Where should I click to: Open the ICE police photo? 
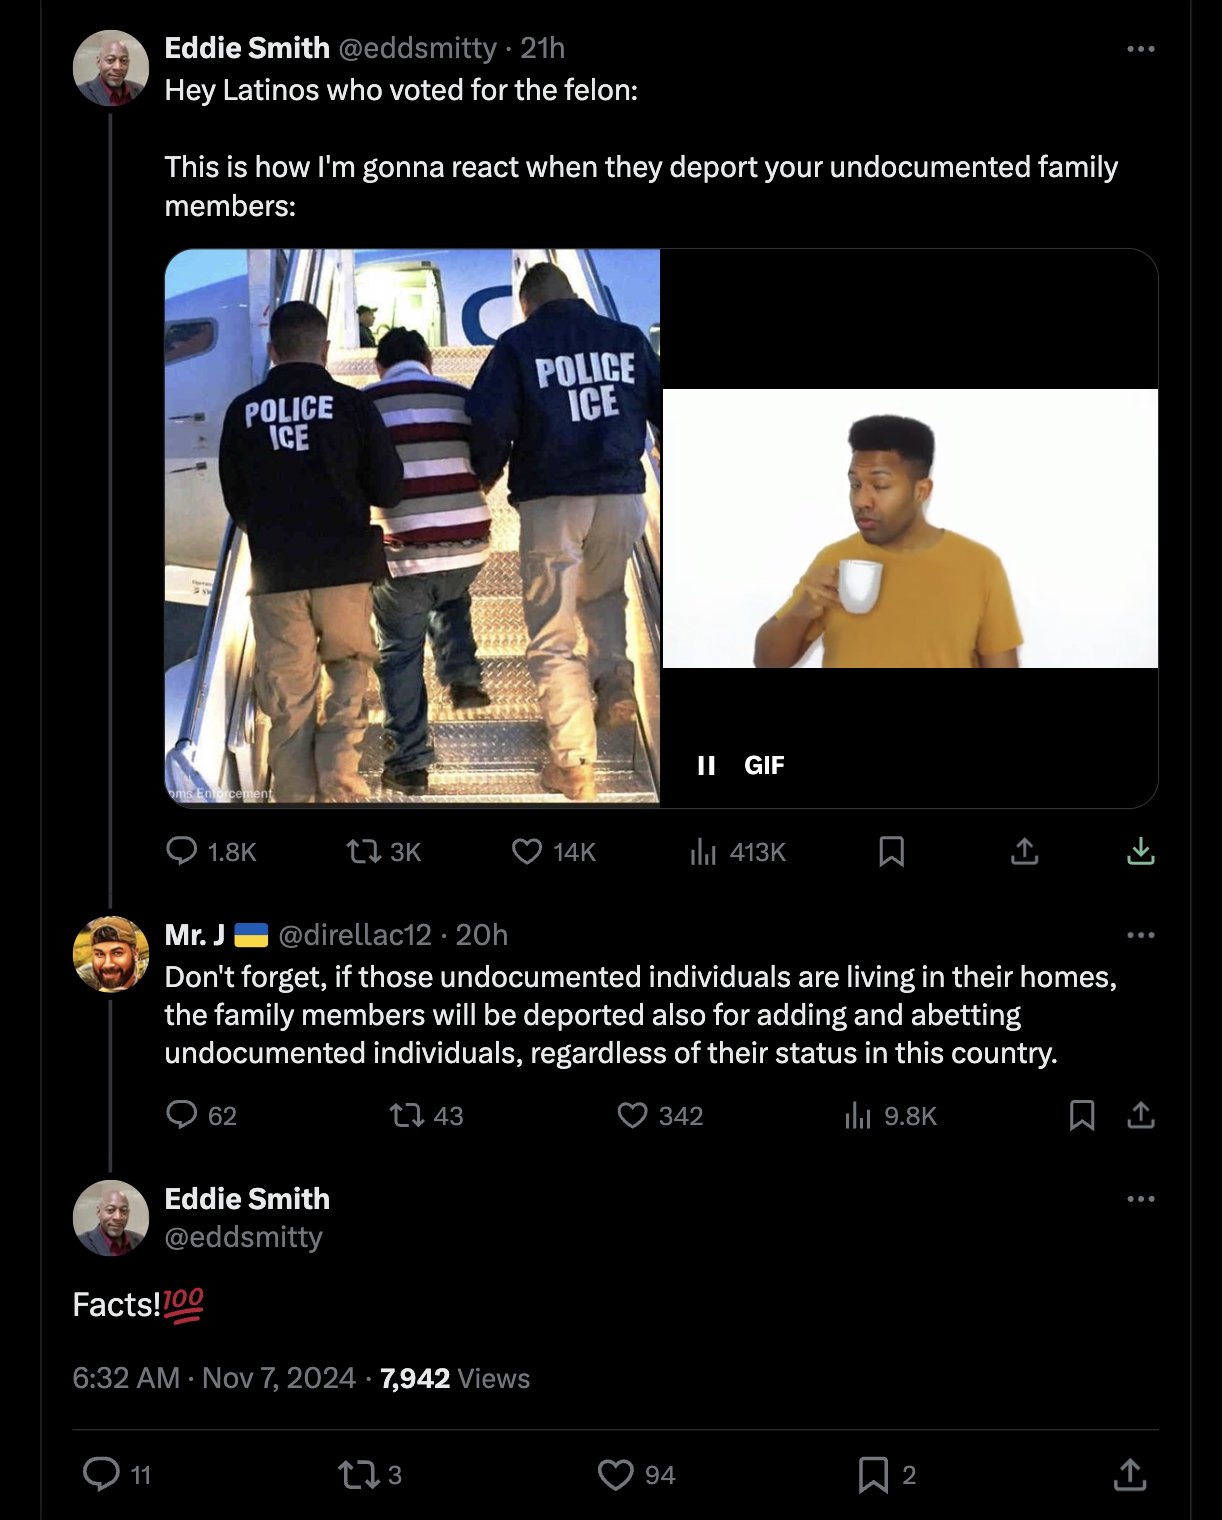pos(412,526)
